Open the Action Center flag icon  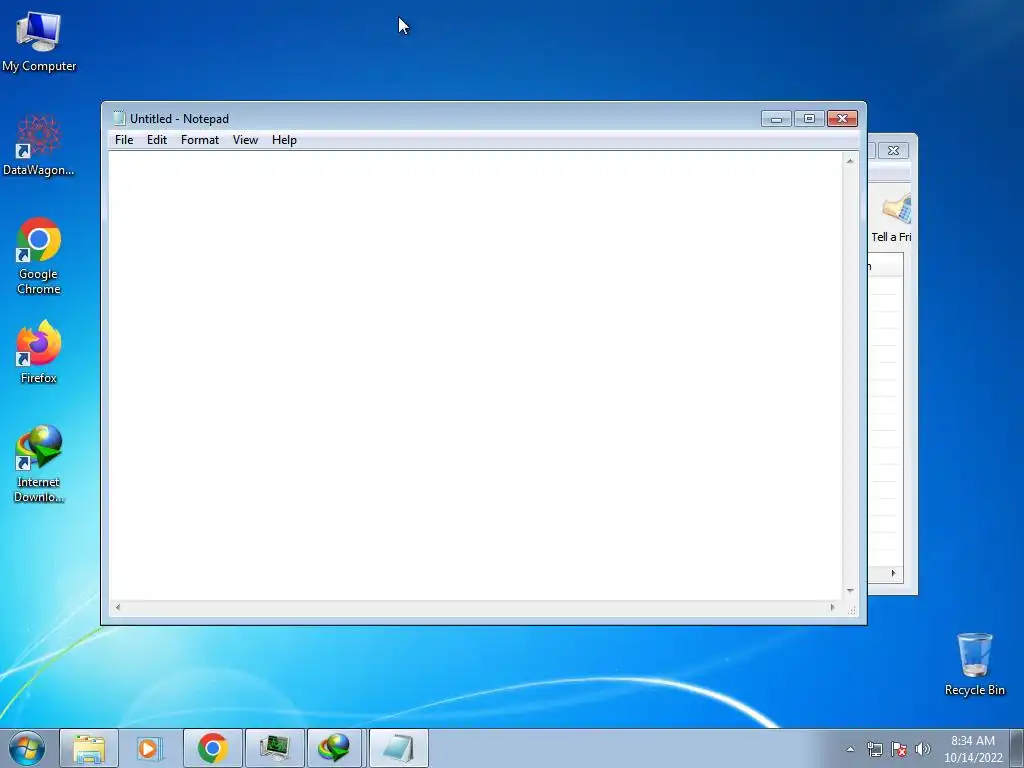(x=899, y=749)
